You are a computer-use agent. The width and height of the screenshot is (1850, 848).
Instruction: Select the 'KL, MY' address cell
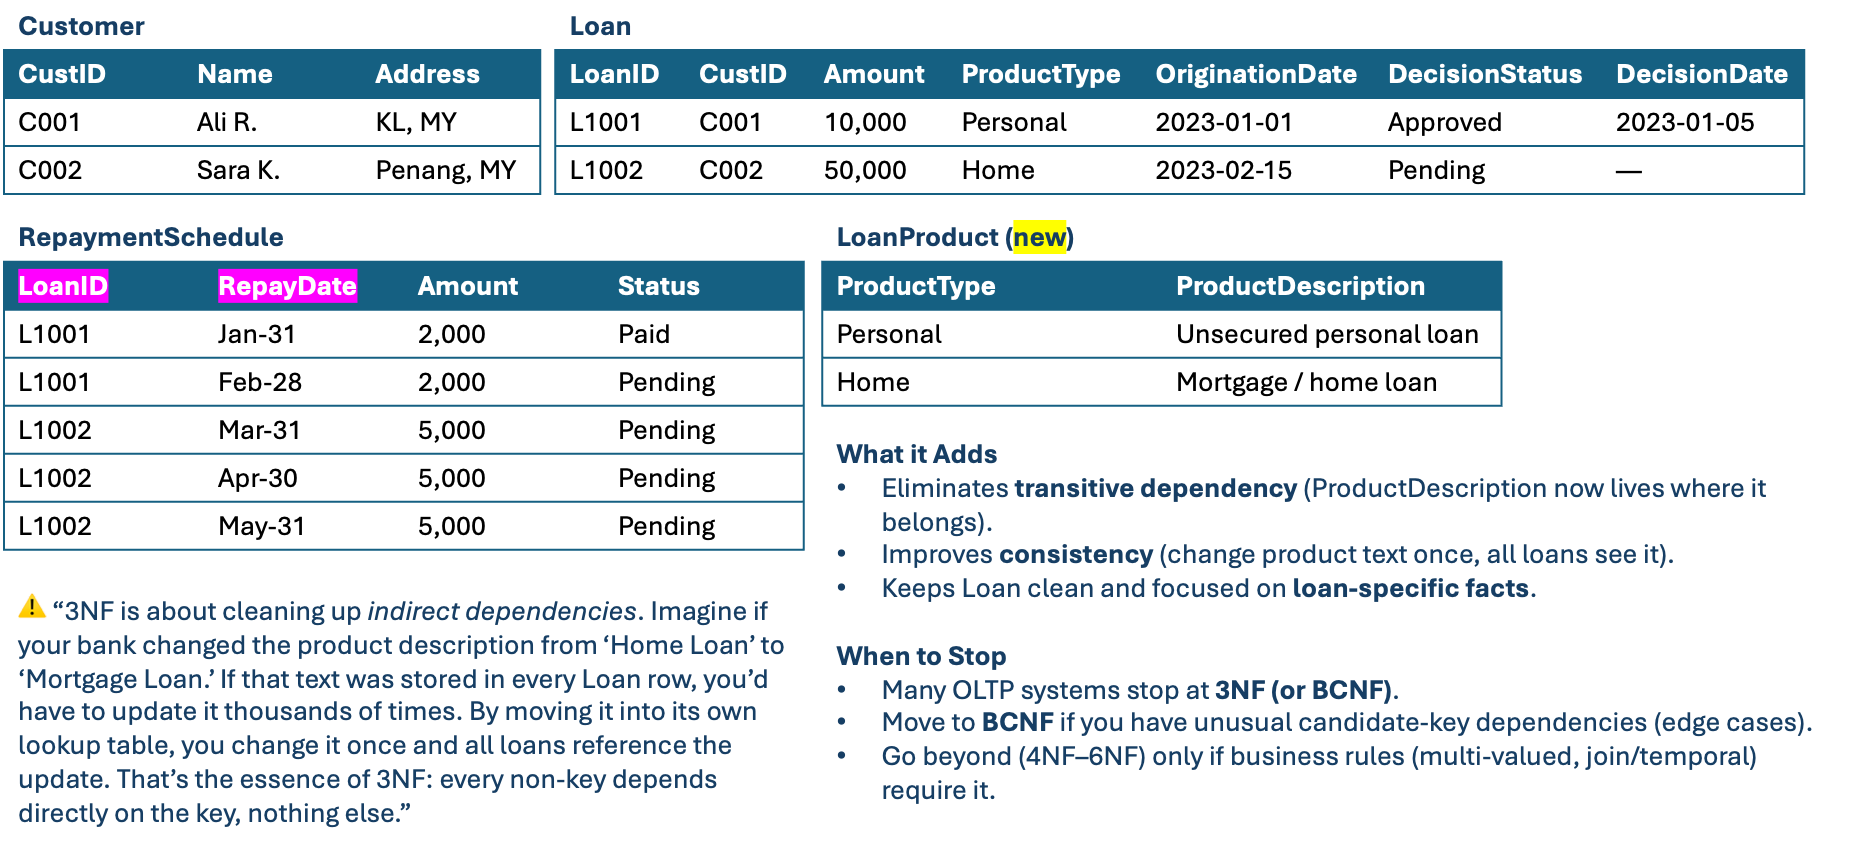(x=416, y=122)
